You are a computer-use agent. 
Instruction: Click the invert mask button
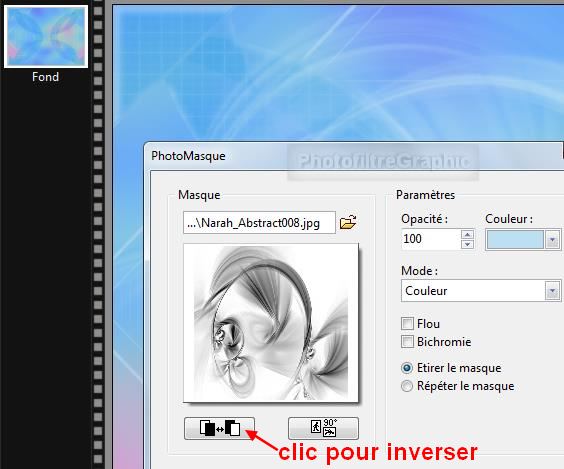(x=219, y=428)
